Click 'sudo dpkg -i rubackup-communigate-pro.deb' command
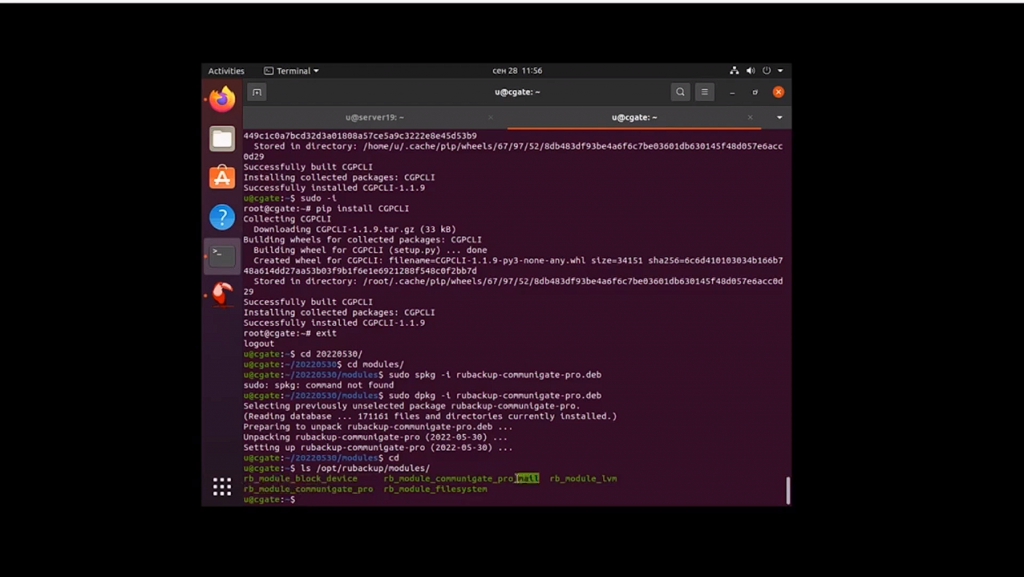Screen dimensions: 1024x577 pyautogui.click(x=495, y=396)
